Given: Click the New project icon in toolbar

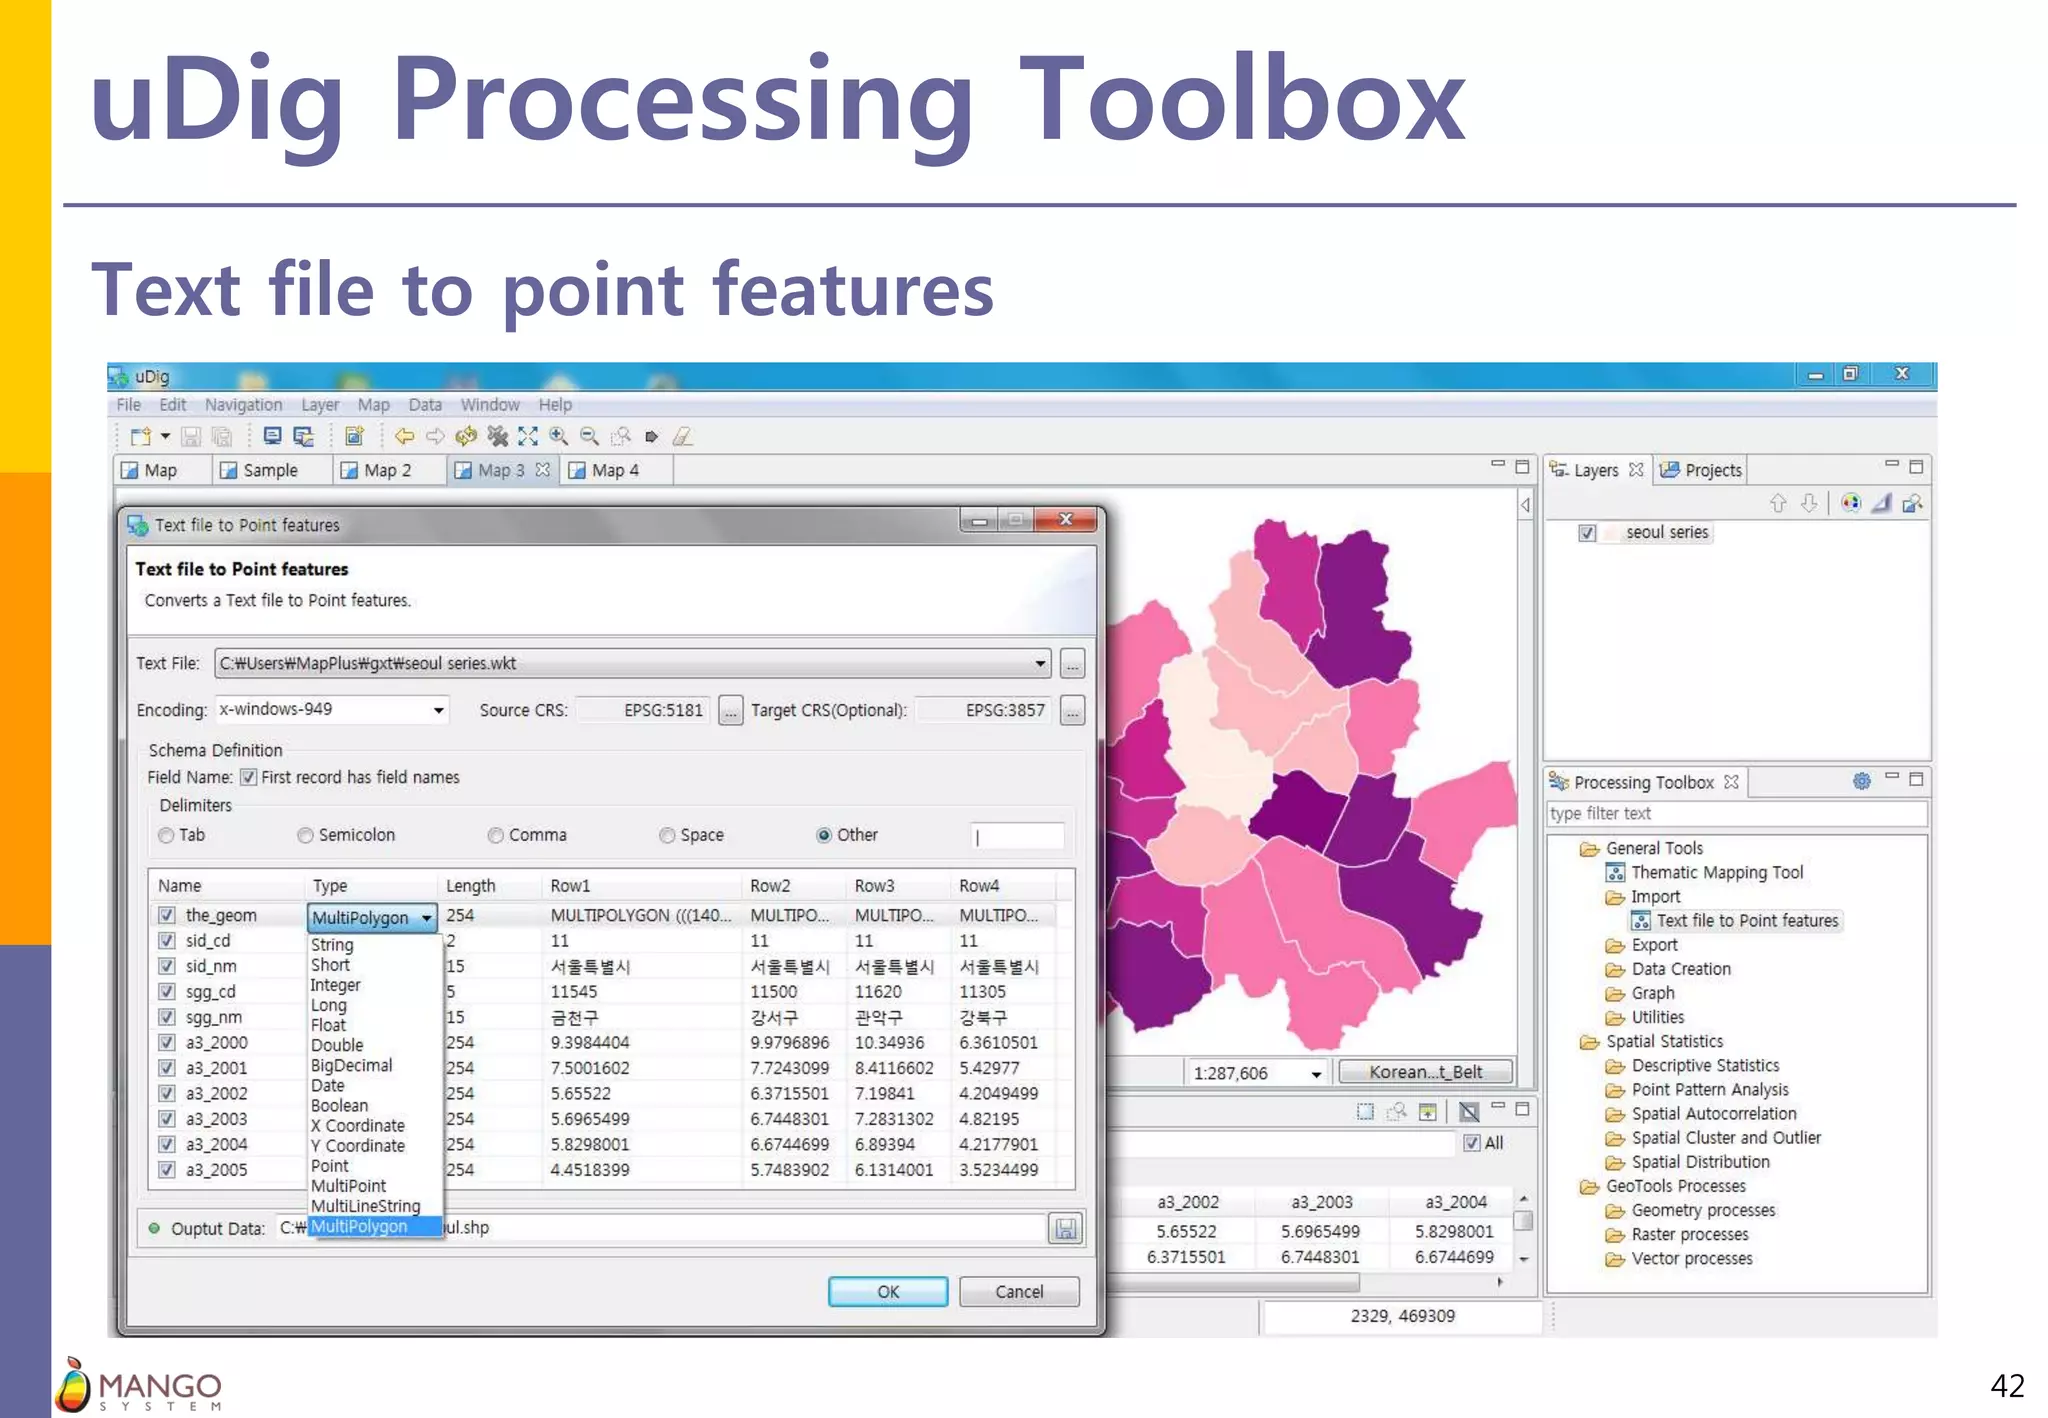Looking at the screenshot, I should pos(140,436).
